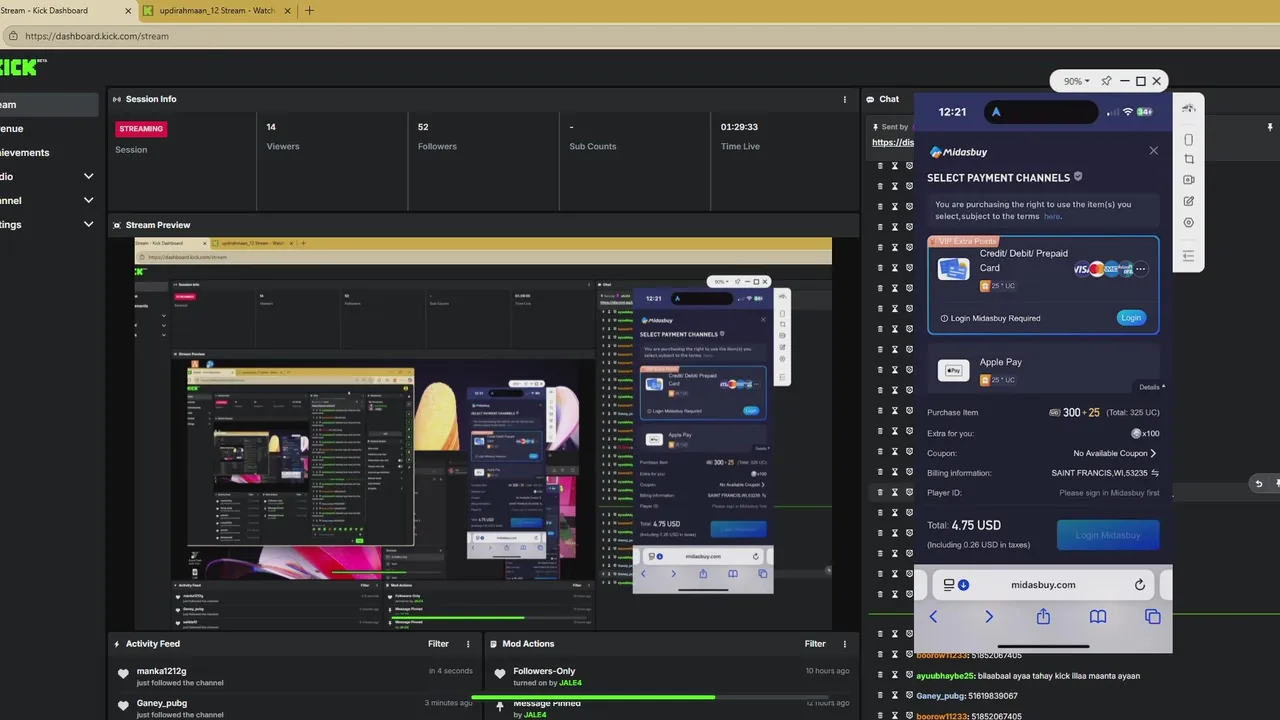Image resolution: width=1280 pixels, height=720 pixels.
Task: Show more card types via ellipsis icon
Action: (1140, 269)
